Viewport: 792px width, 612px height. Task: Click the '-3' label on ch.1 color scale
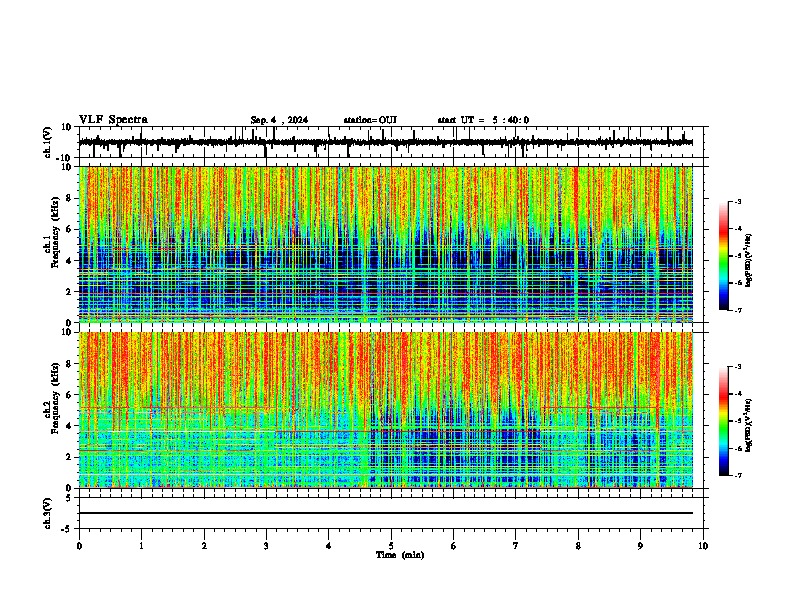point(738,202)
